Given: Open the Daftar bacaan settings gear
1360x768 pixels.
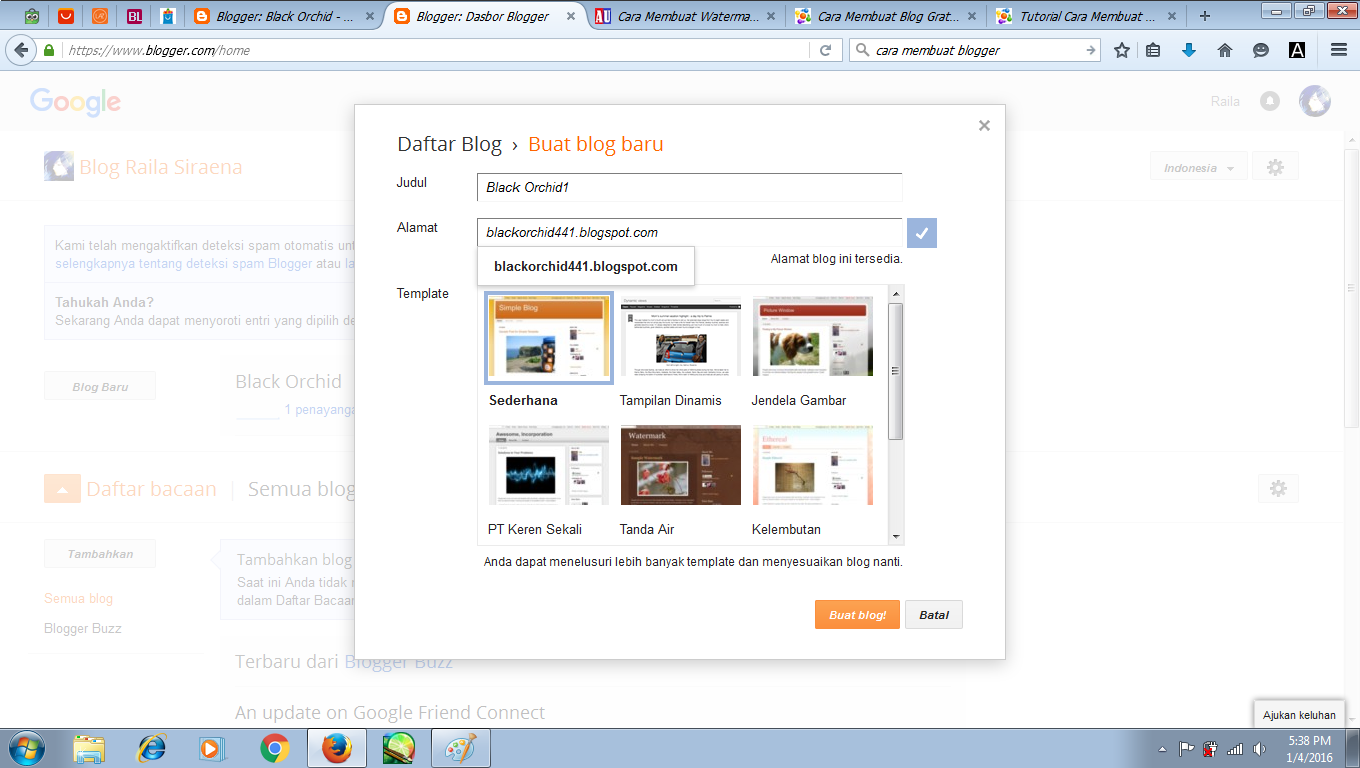Looking at the screenshot, I should (1277, 488).
